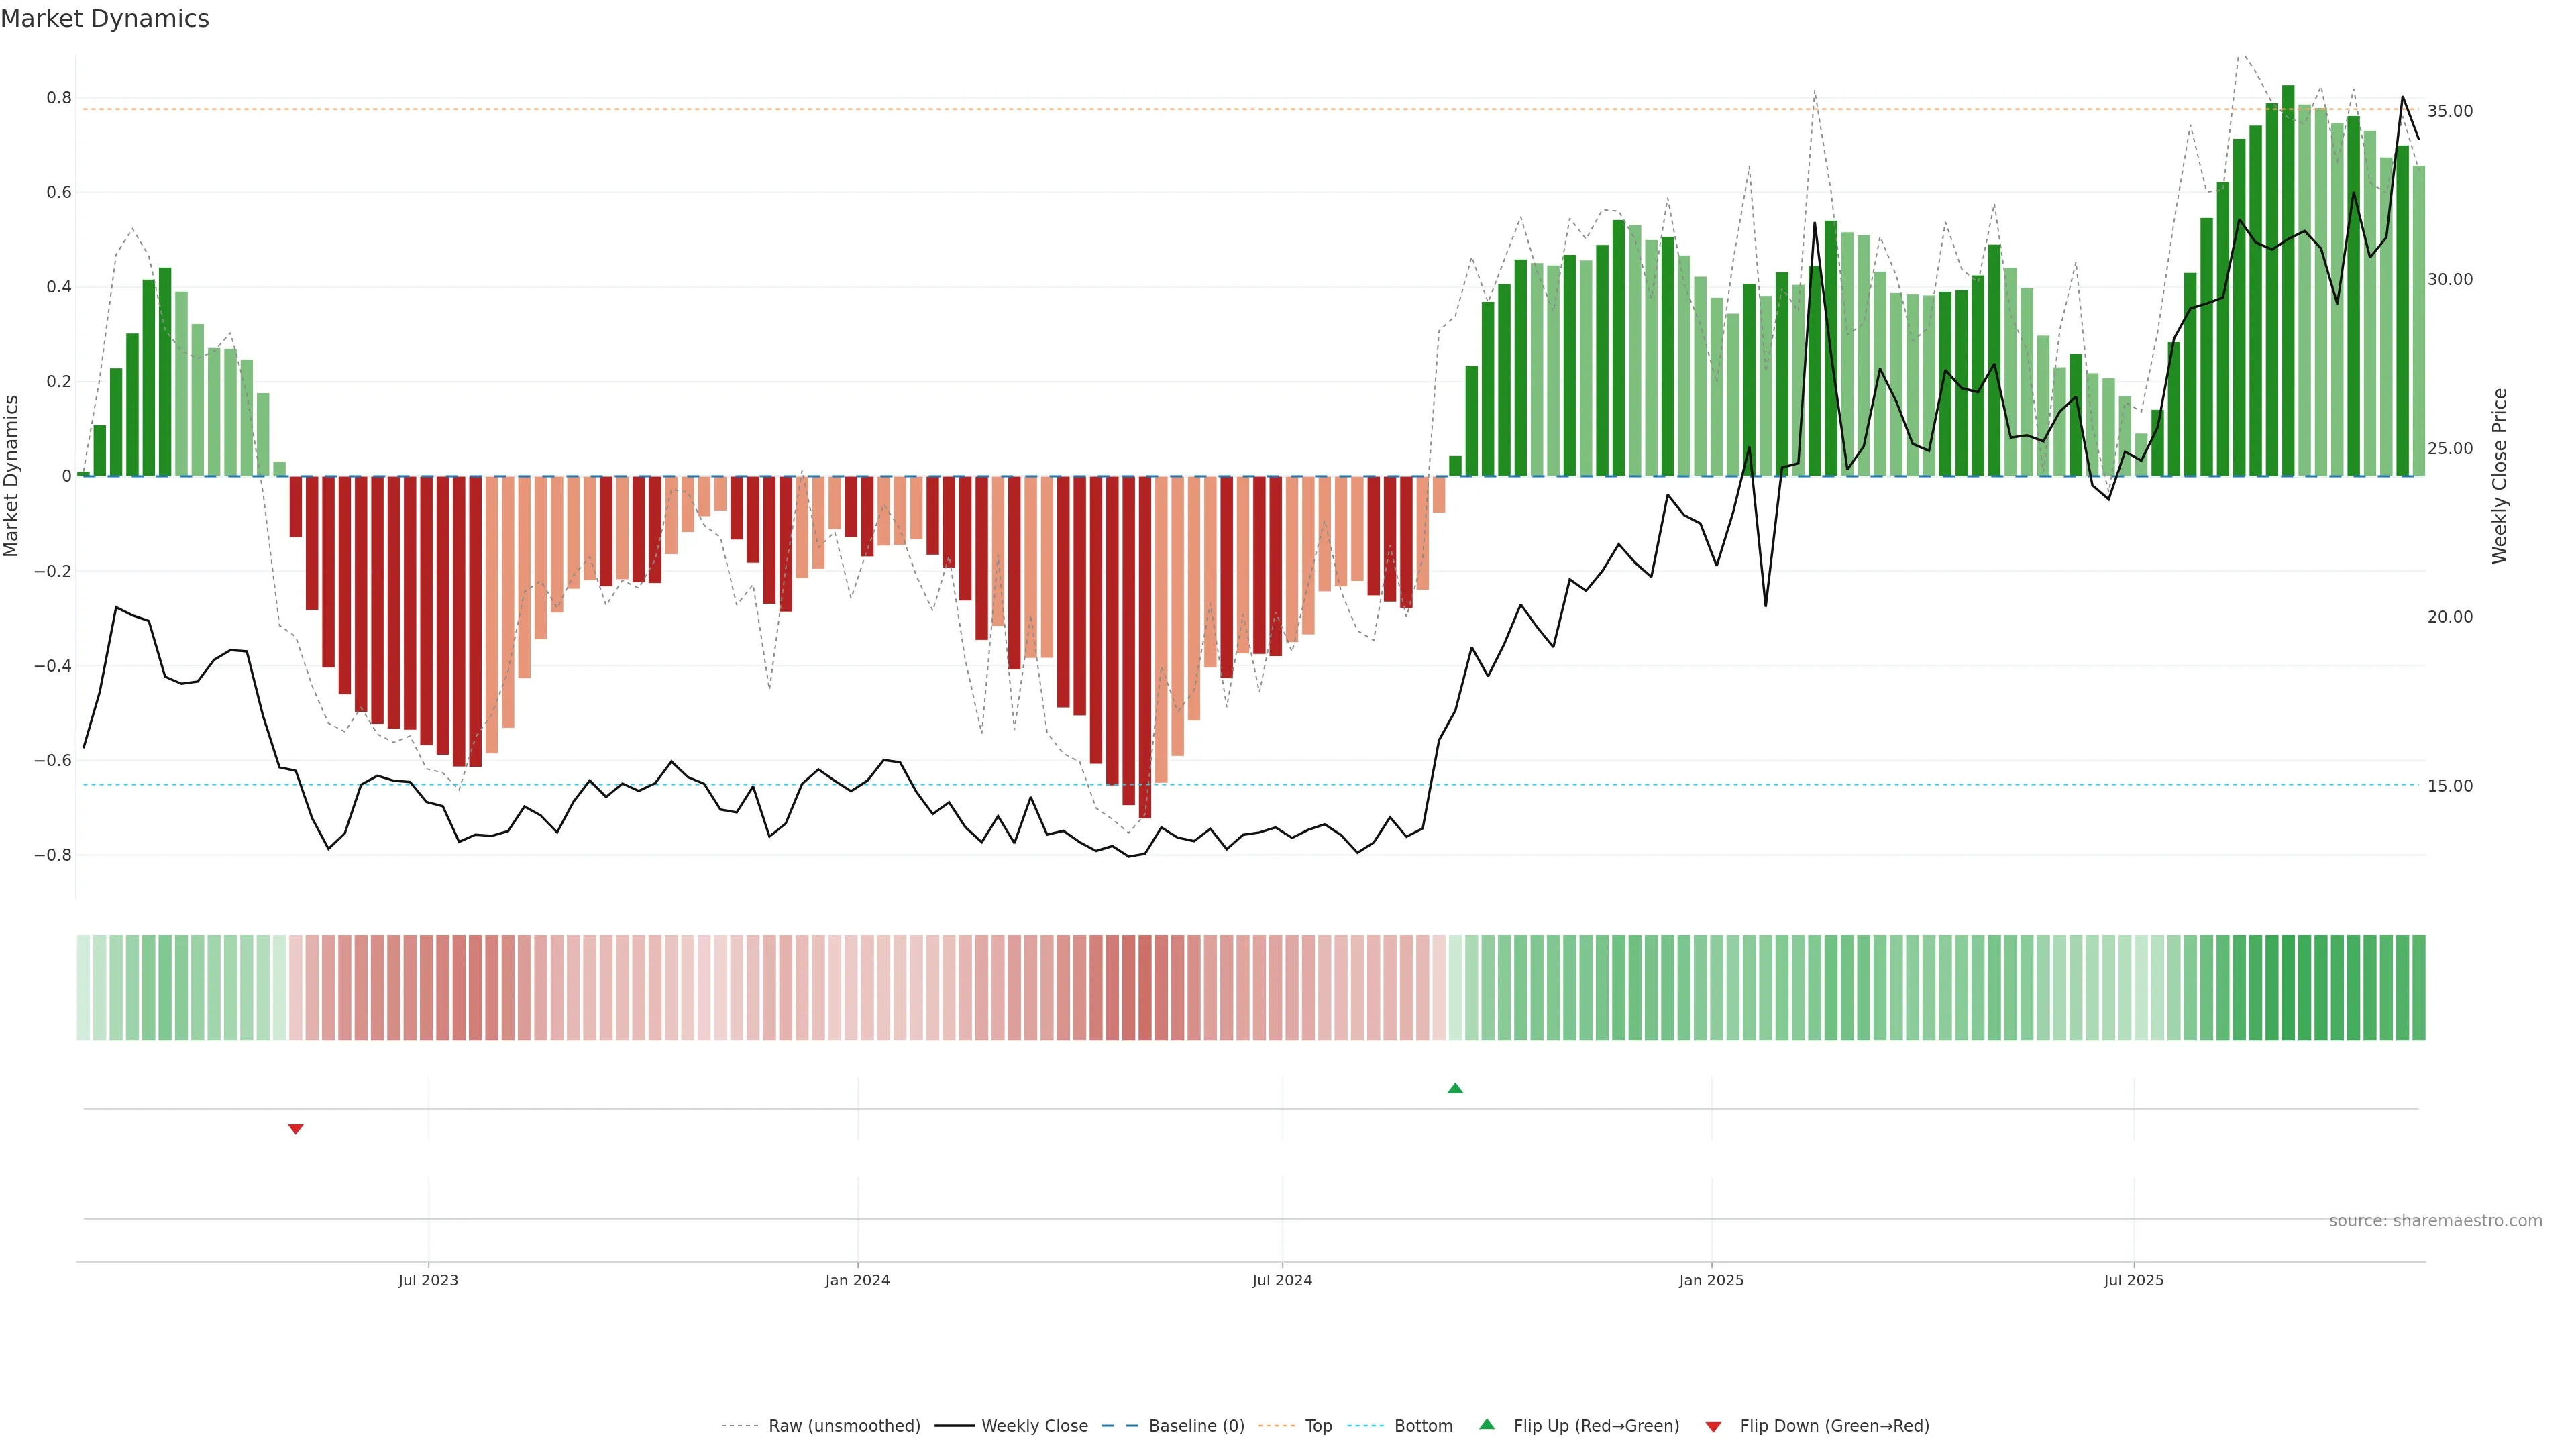Screen dimensions: 2576x1449
Task: Click the 35.00 price axis tick label
Action: pyautogui.click(x=2449, y=111)
